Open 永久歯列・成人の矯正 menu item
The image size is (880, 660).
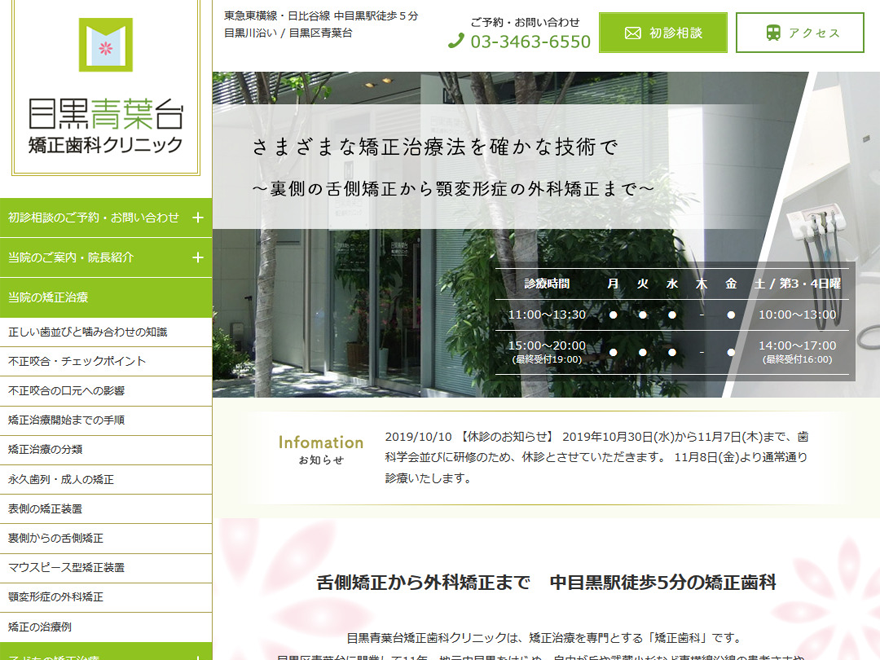pos(106,479)
